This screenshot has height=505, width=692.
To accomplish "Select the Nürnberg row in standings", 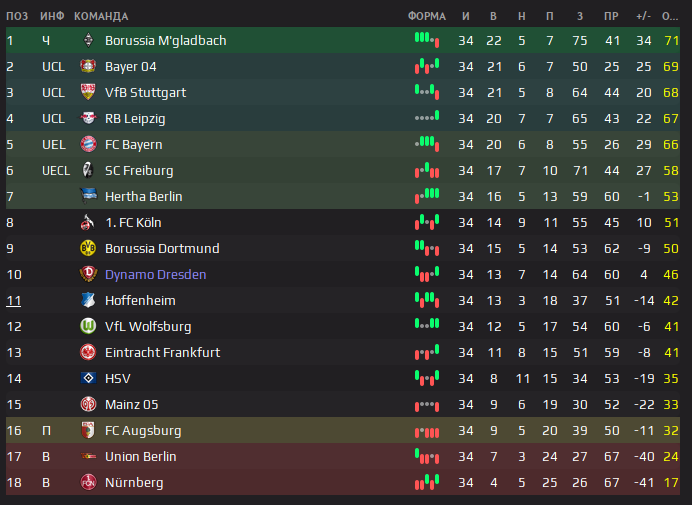I will click(343, 482).
